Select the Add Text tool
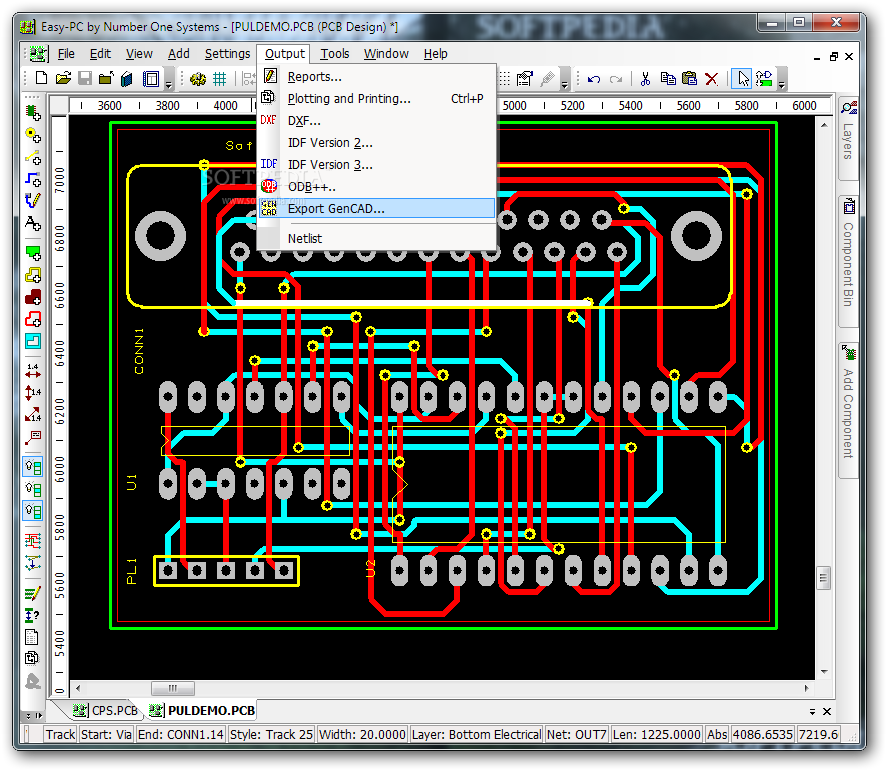The image size is (887, 771). [x=33, y=223]
